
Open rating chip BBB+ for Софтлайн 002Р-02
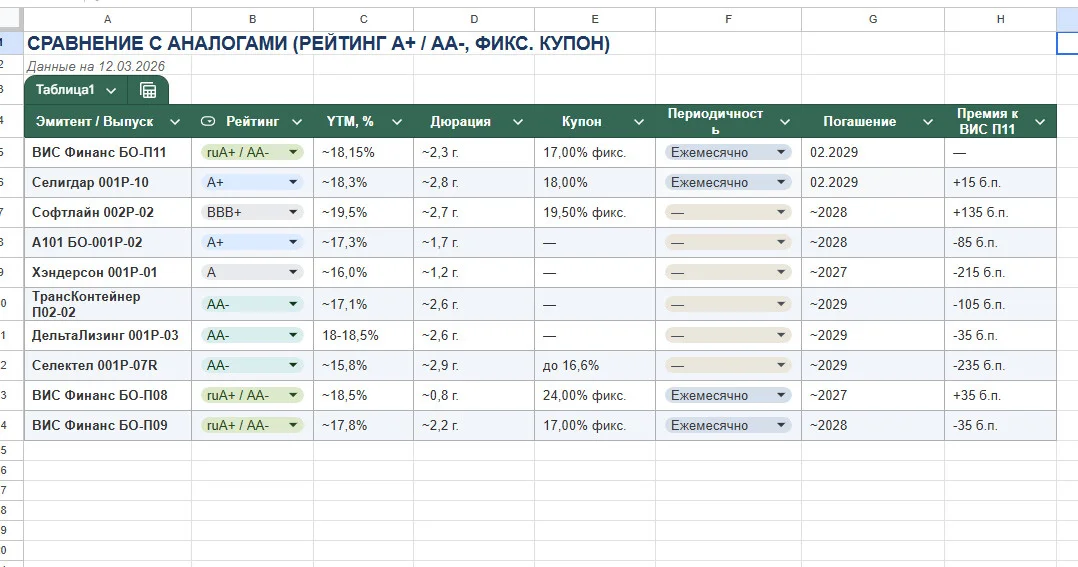tap(252, 212)
